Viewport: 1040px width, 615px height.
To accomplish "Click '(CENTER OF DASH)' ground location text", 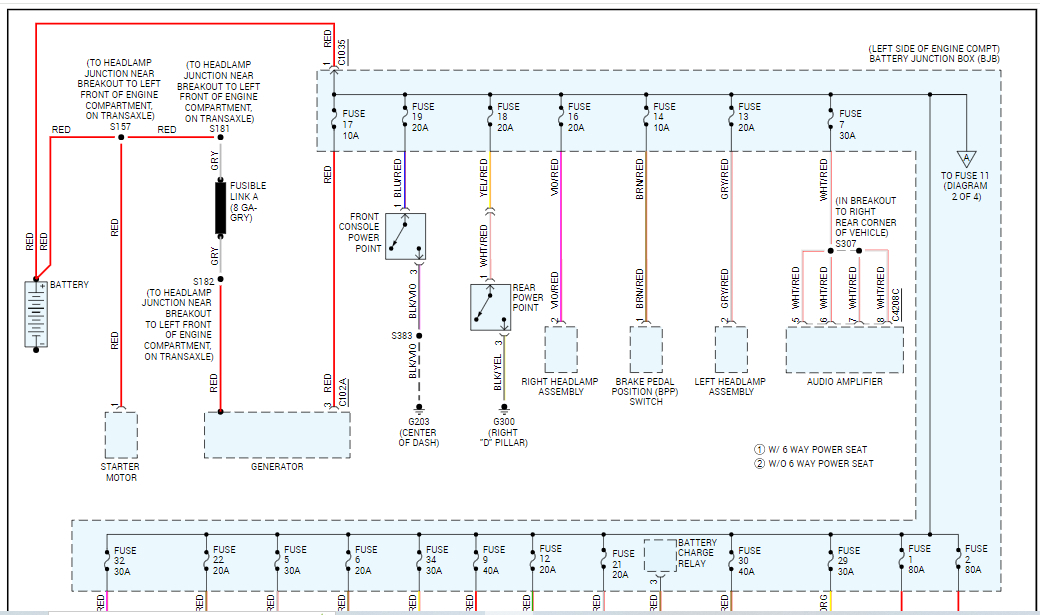I will click(419, 437).
